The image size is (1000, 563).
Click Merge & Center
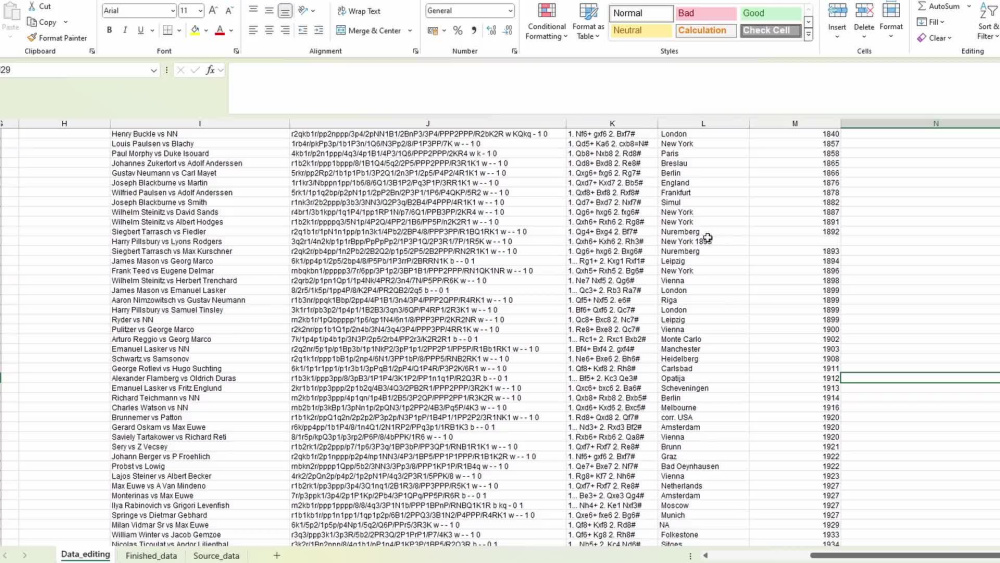369,31
